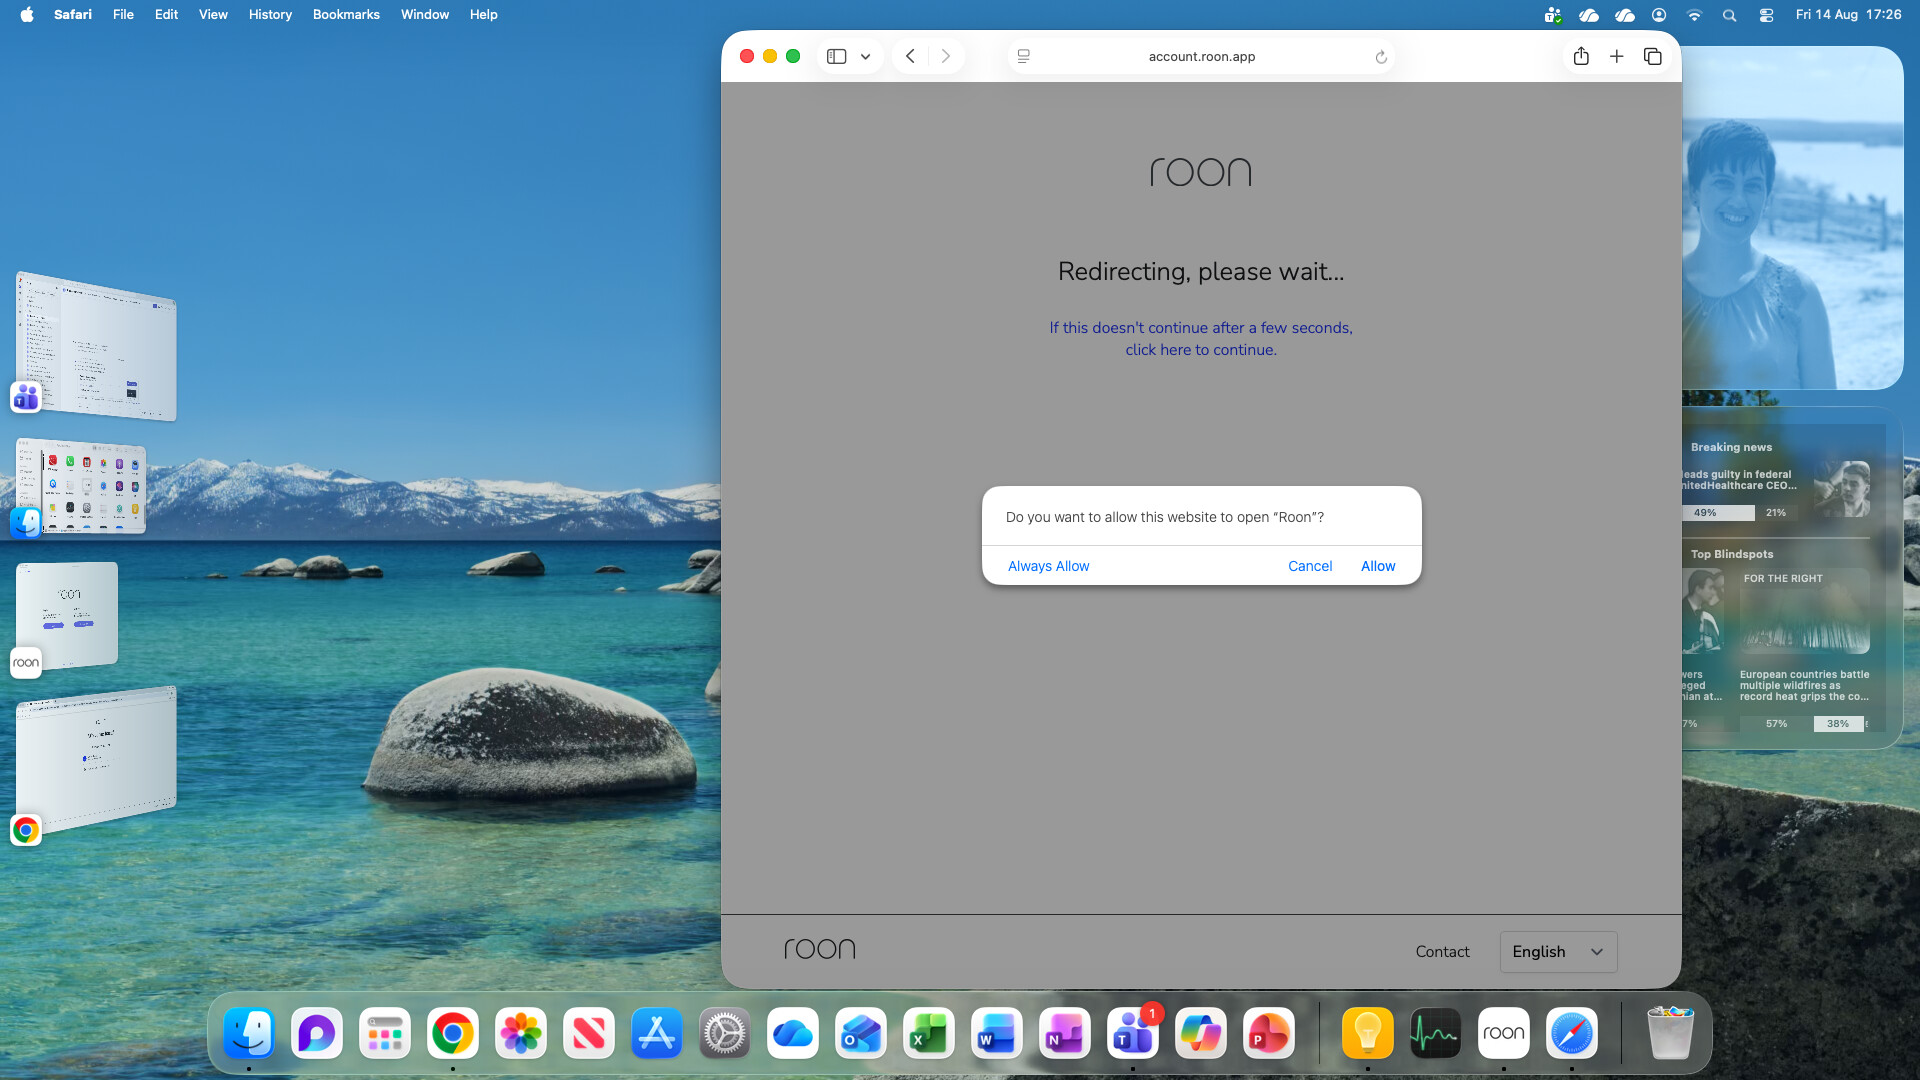Open the File menu
Viewport: 1920px width, 1080px height.
123,15
